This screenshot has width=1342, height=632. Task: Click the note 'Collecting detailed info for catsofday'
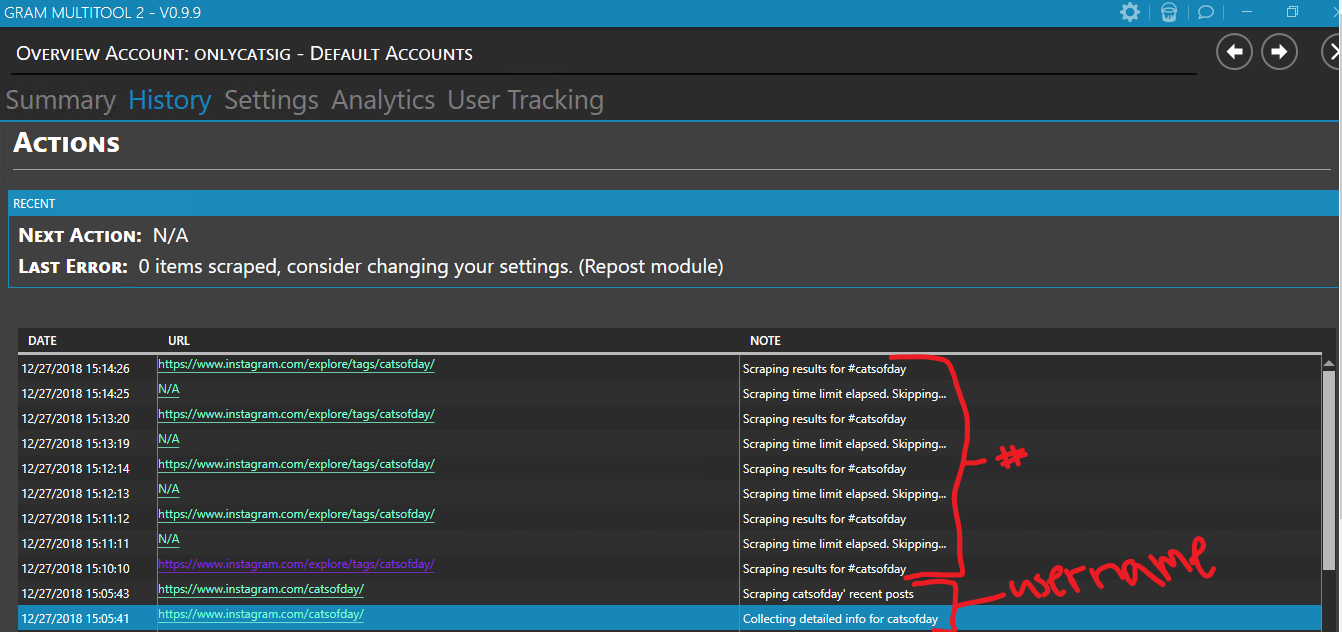tap(841, 619)
